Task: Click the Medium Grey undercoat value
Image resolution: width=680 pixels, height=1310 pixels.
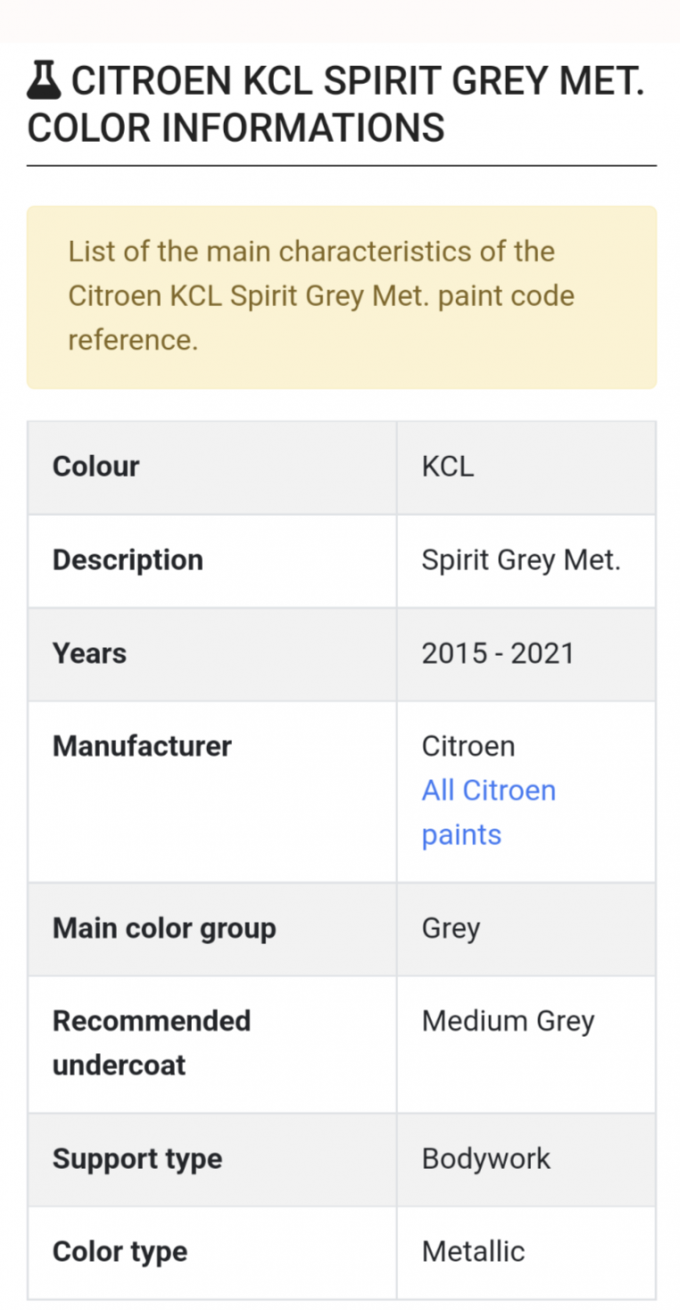Action: [x=508, y=1022]
